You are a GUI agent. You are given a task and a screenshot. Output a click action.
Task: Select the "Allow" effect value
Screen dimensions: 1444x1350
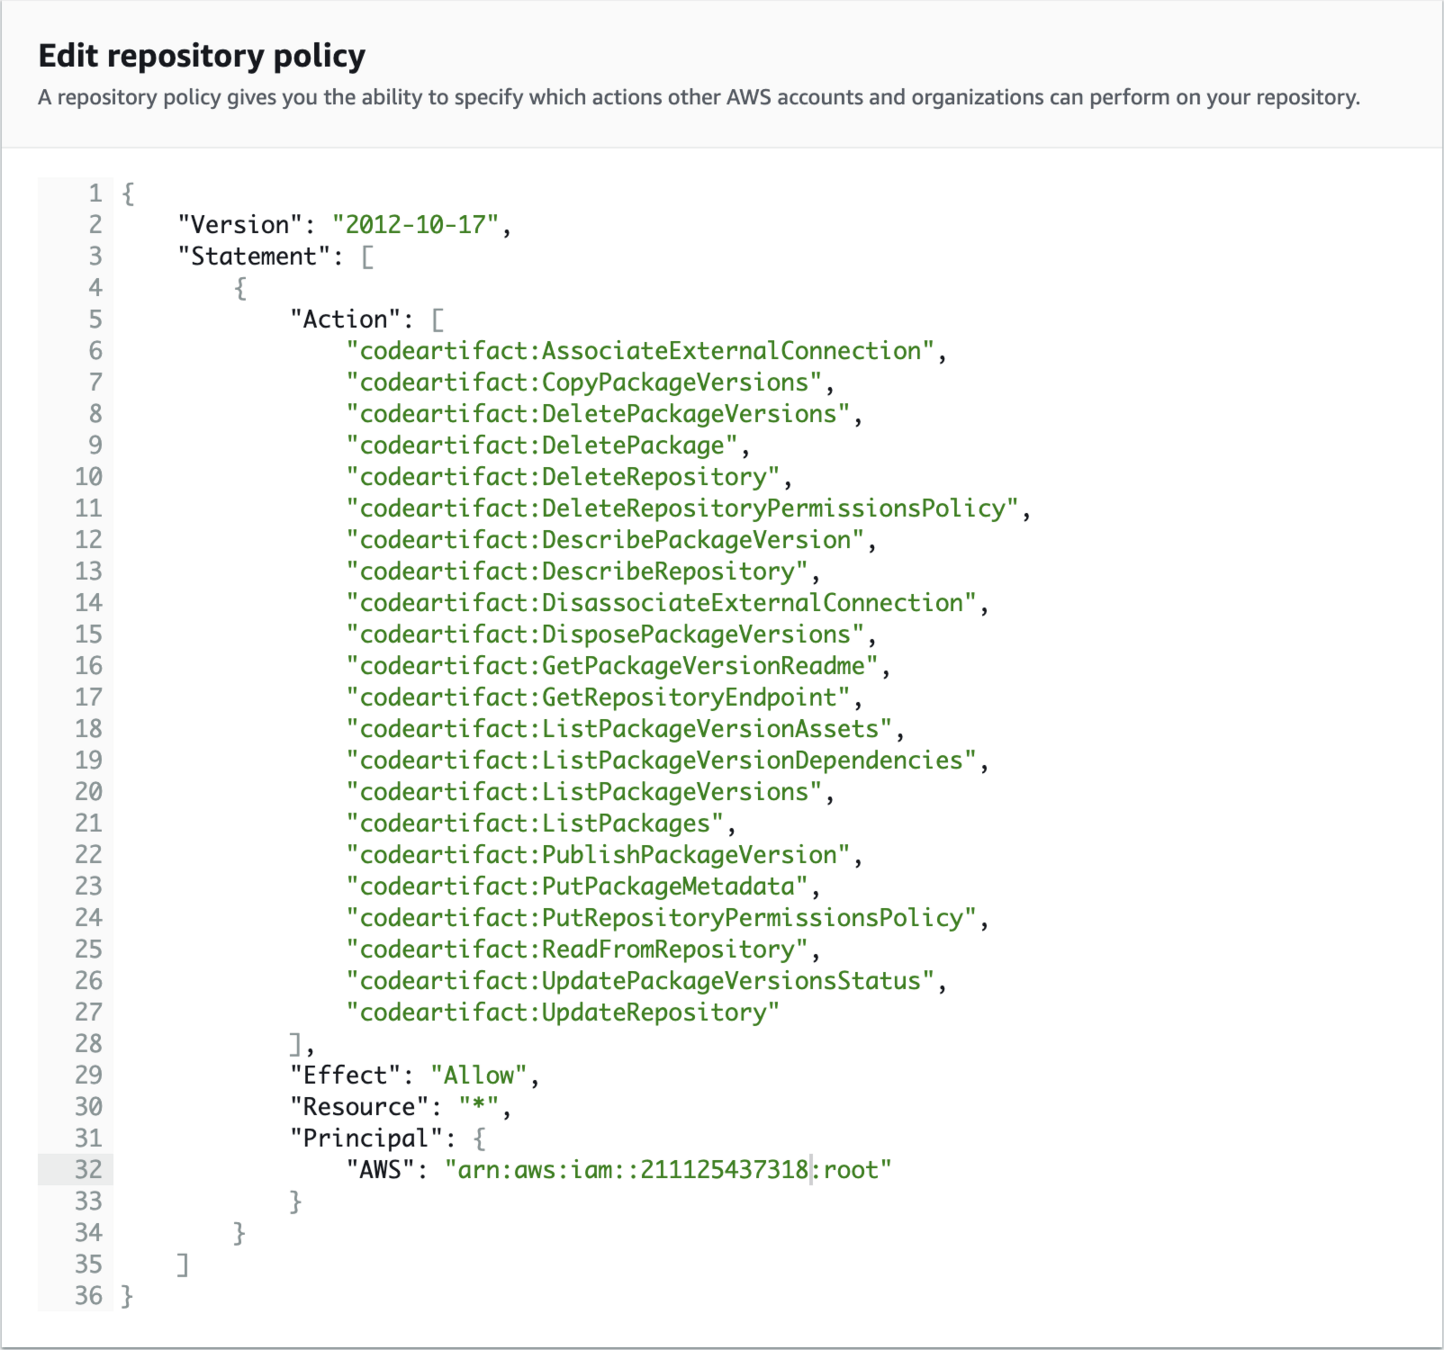click(479, 1076)
